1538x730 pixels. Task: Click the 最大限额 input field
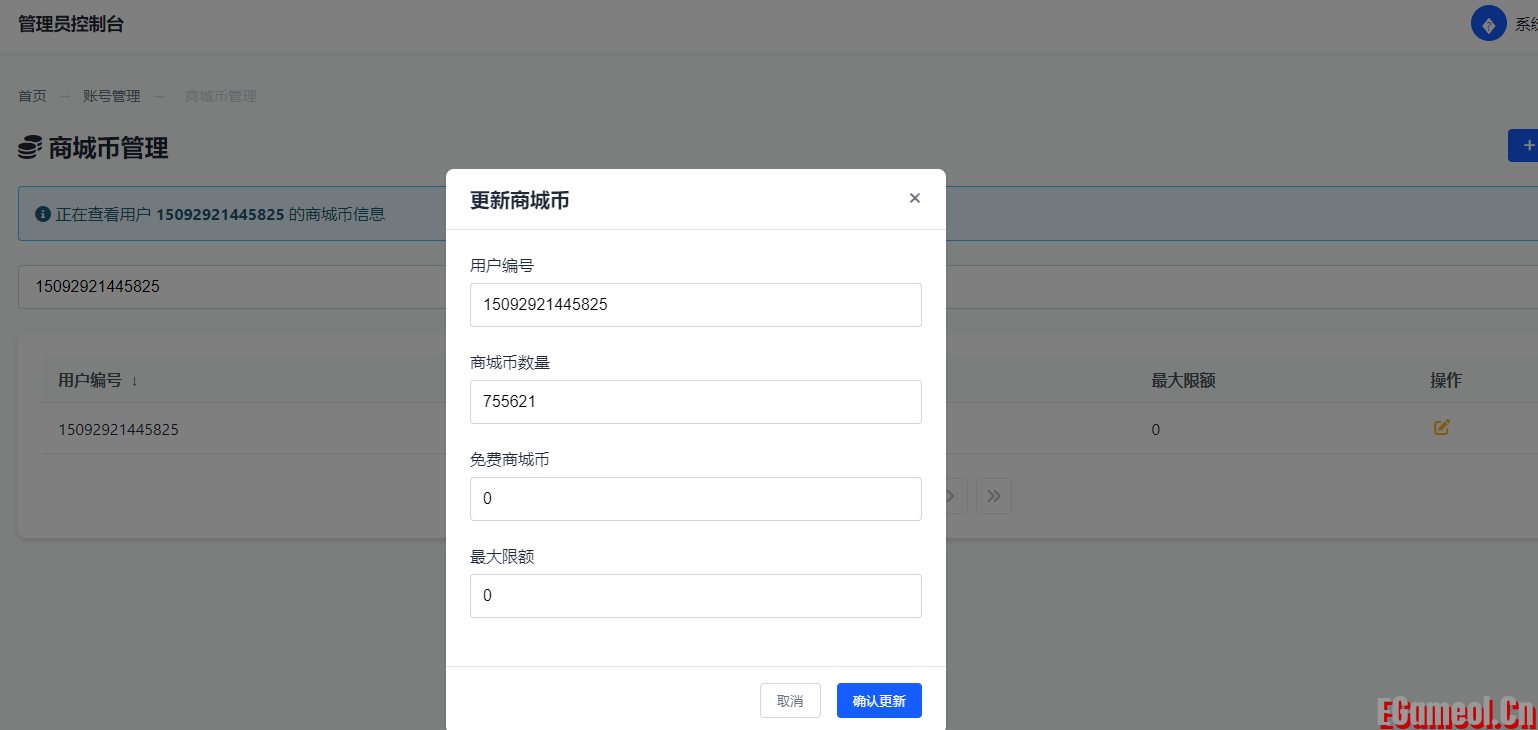click(695, 595)
